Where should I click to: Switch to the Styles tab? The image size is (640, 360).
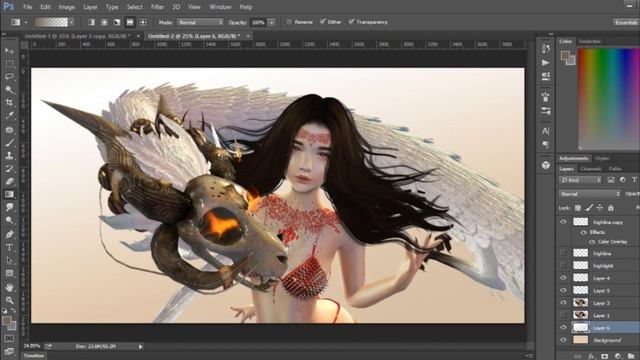click(602, 158)
